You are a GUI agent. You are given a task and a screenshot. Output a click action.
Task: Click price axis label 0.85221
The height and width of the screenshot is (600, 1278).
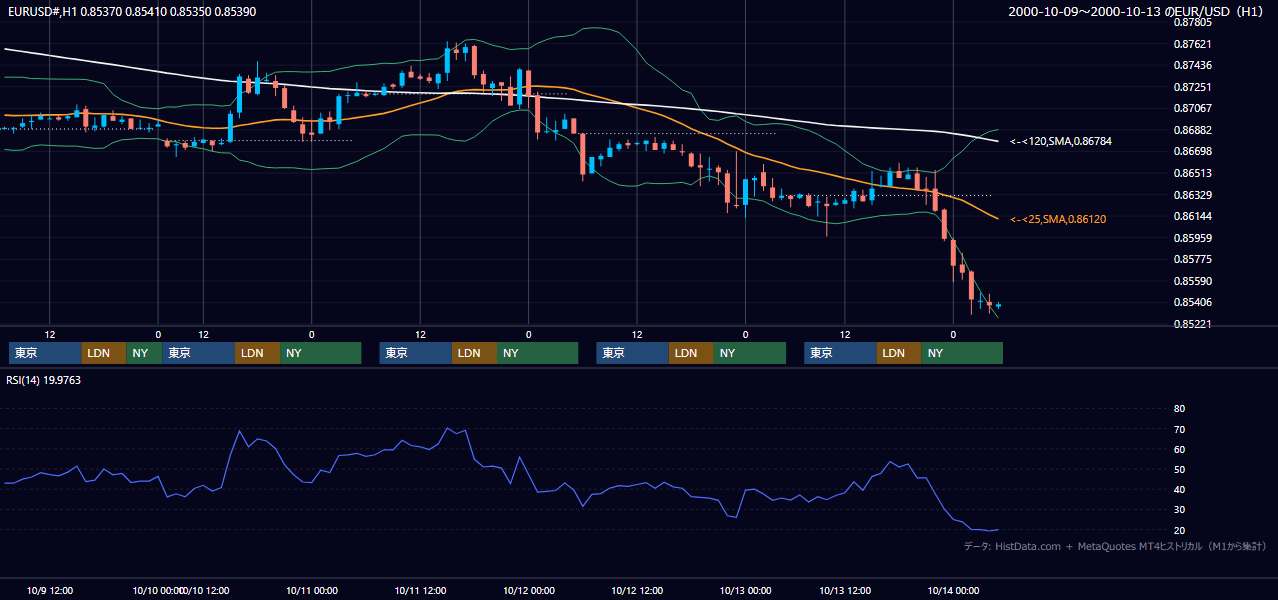(1192, 324)
